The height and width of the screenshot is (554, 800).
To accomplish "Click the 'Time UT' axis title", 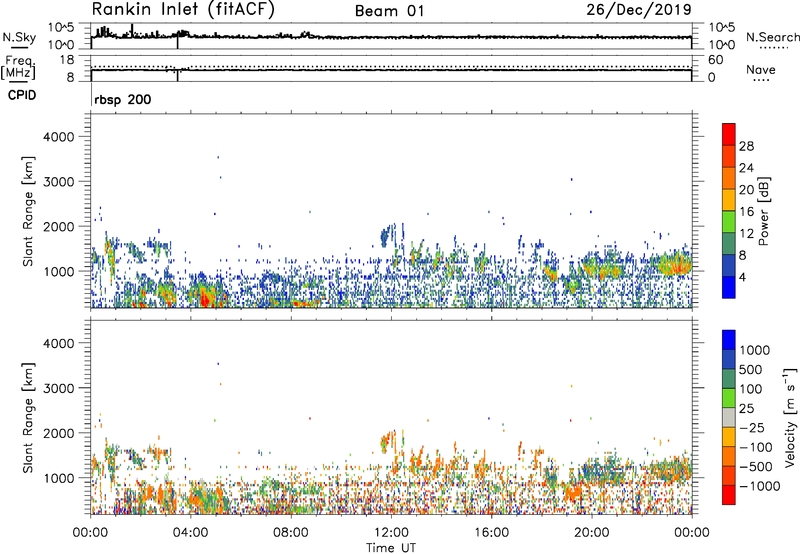I will 391,548.
